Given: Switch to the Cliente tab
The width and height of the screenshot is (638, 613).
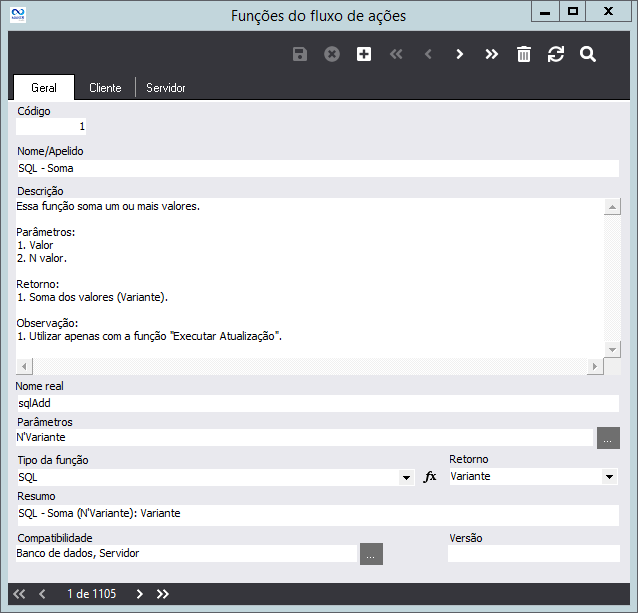Looking at the screenshot, I should click(105, 88).
